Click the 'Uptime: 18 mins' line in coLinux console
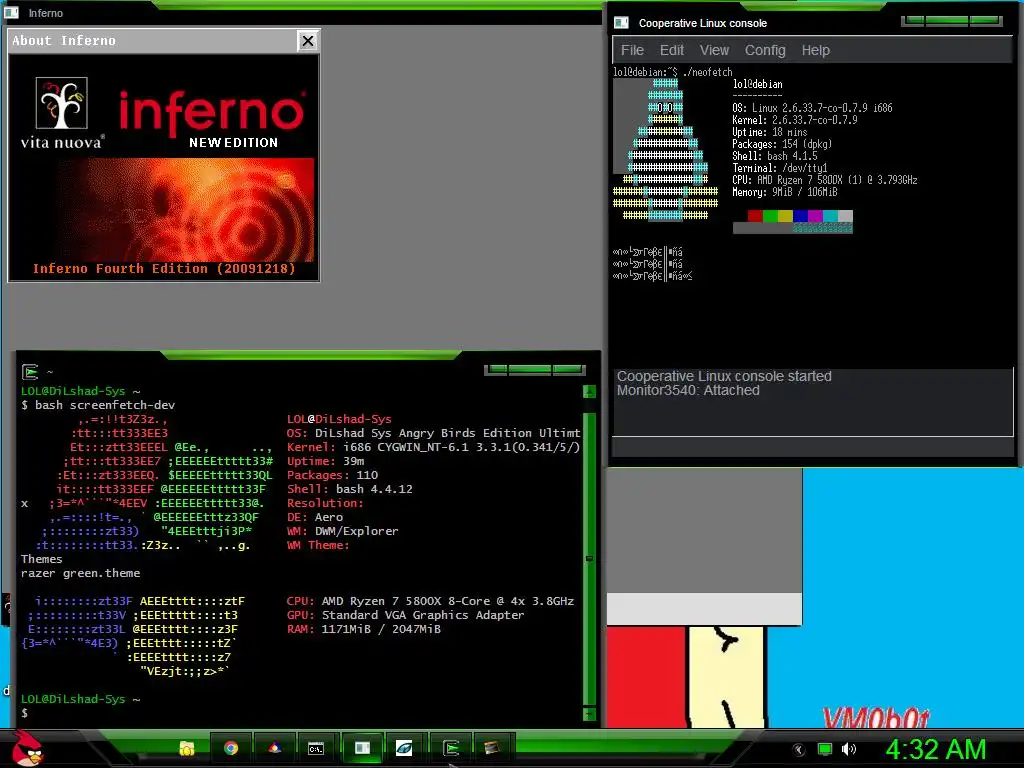Viewport: 1024px width, 768px height. pyautogui.click(x=769, y=132)
